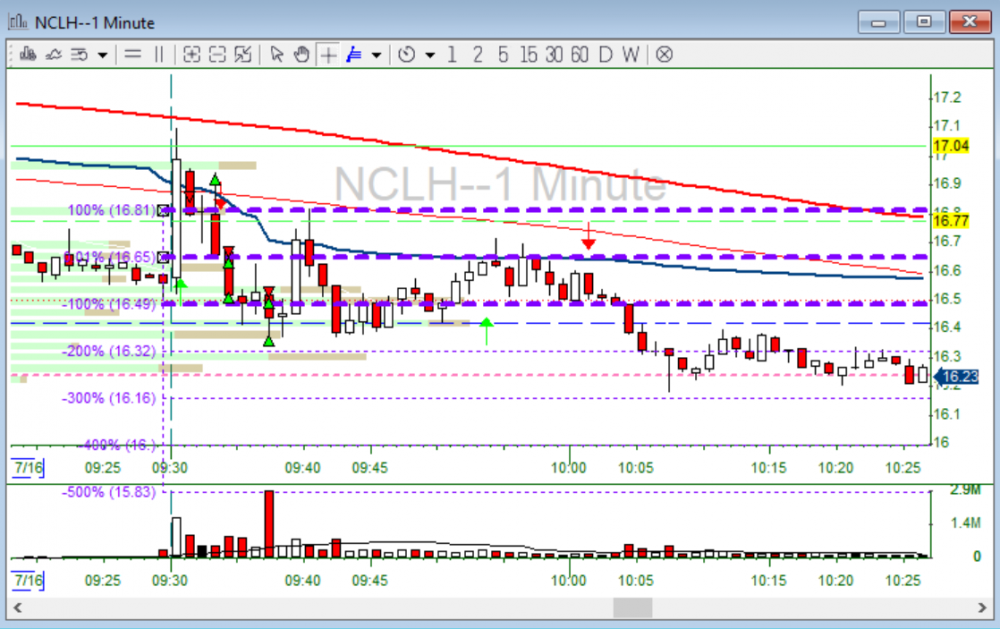Select the W weekly timeframe button
The image size is (1000, 629).
click(x=630, y=54)
